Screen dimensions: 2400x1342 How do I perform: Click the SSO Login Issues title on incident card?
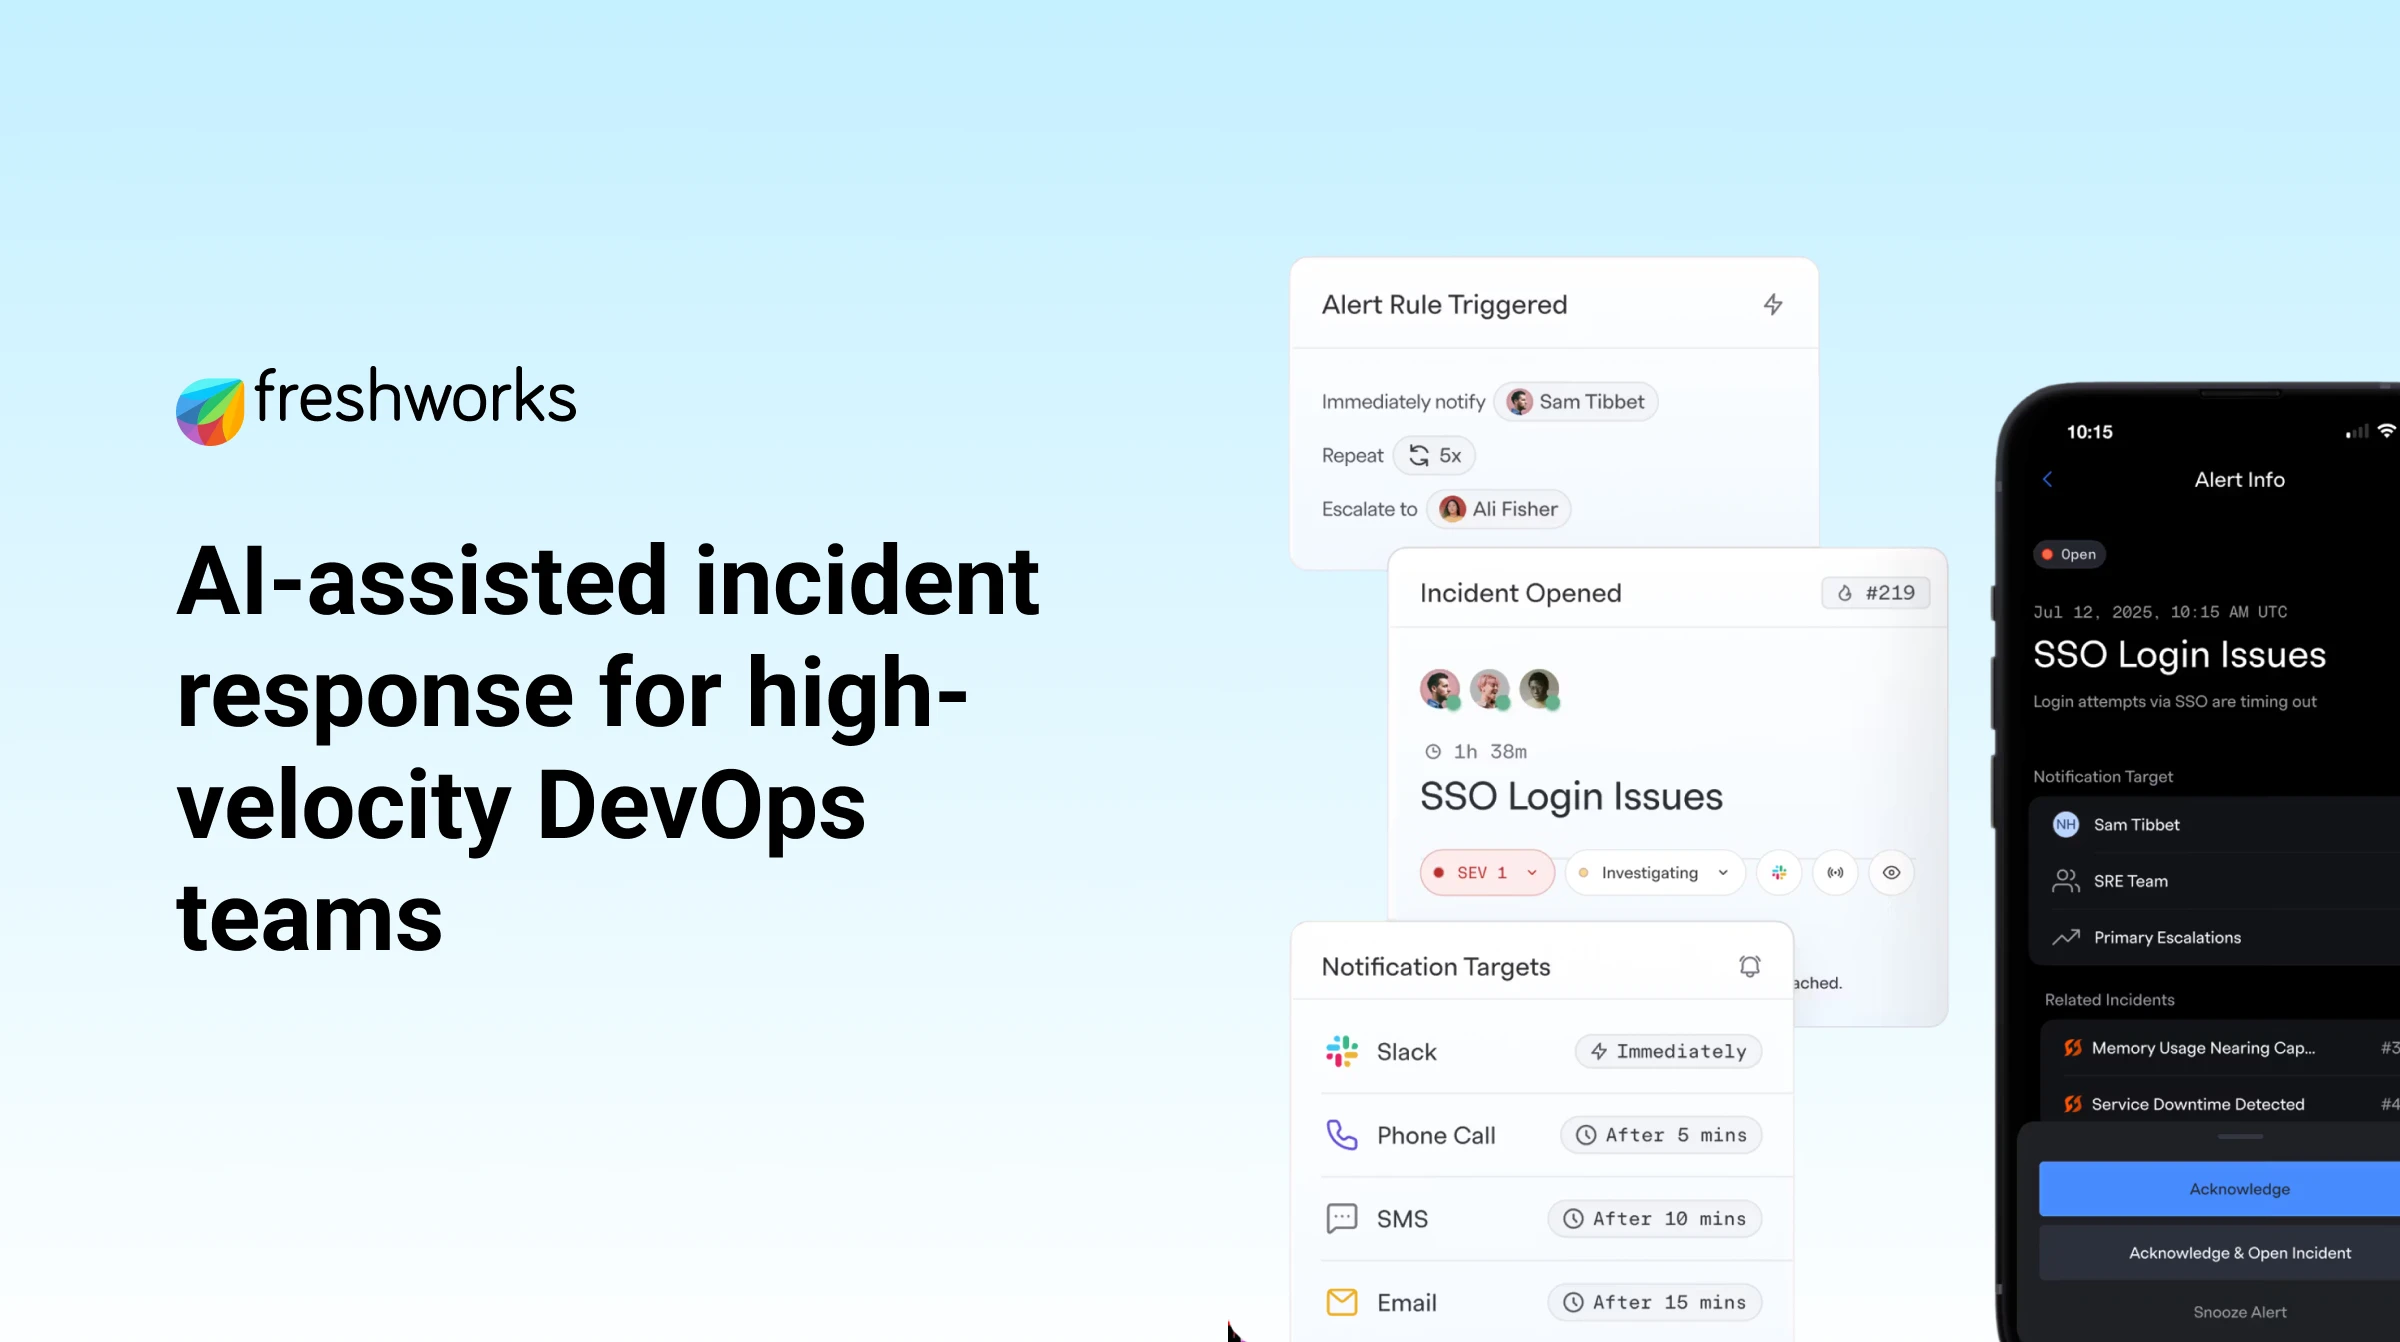tap(1571, 797)
